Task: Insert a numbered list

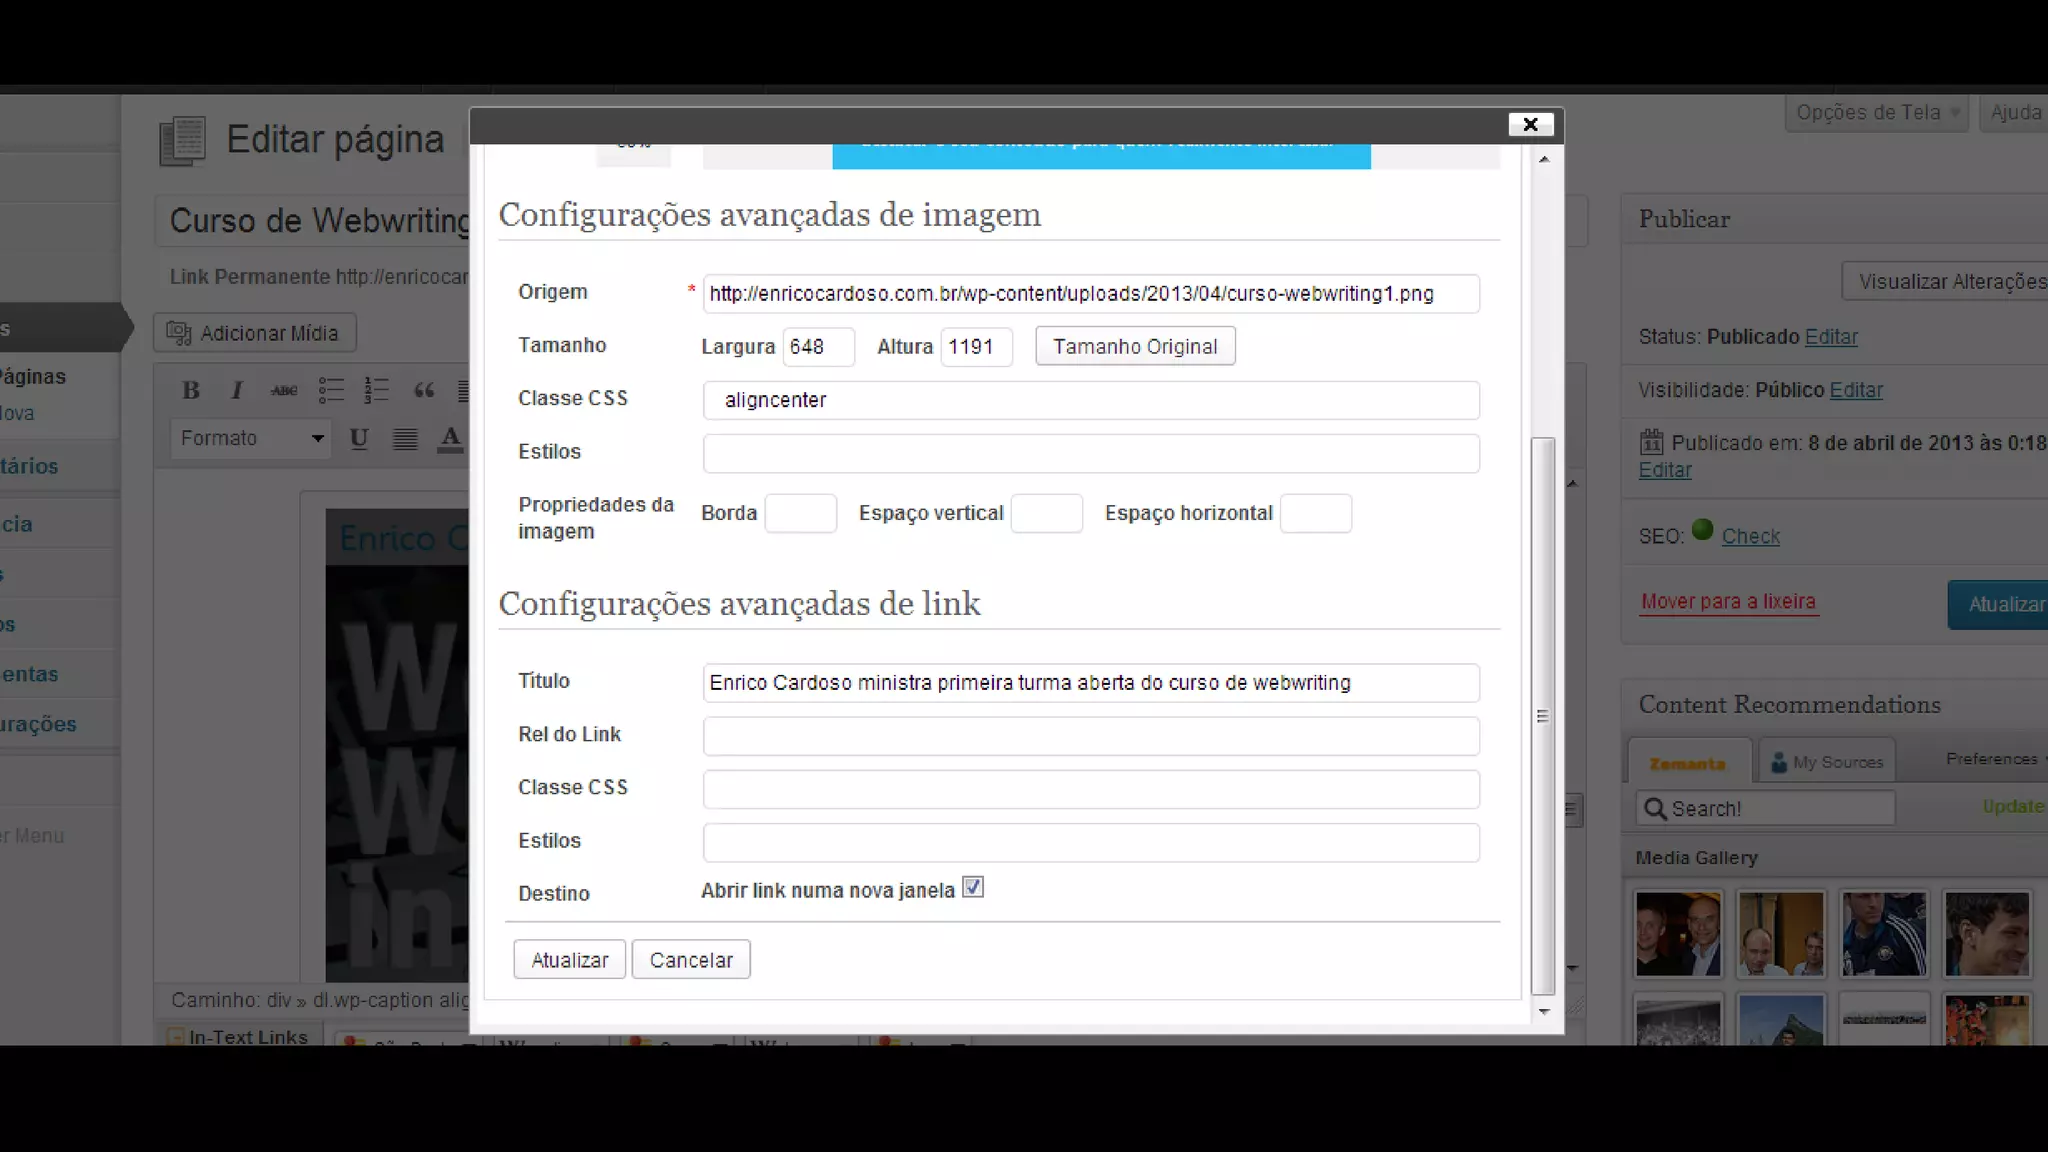Action: tap(376, 390)
